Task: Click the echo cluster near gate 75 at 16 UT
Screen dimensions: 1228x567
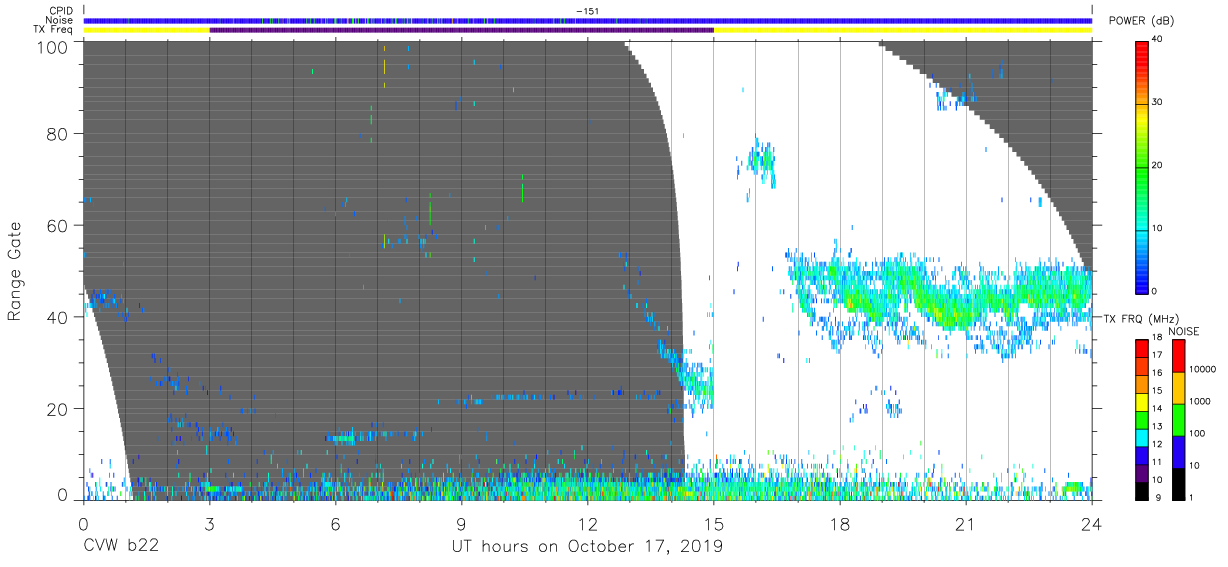Action: click(x=762, y=160)
